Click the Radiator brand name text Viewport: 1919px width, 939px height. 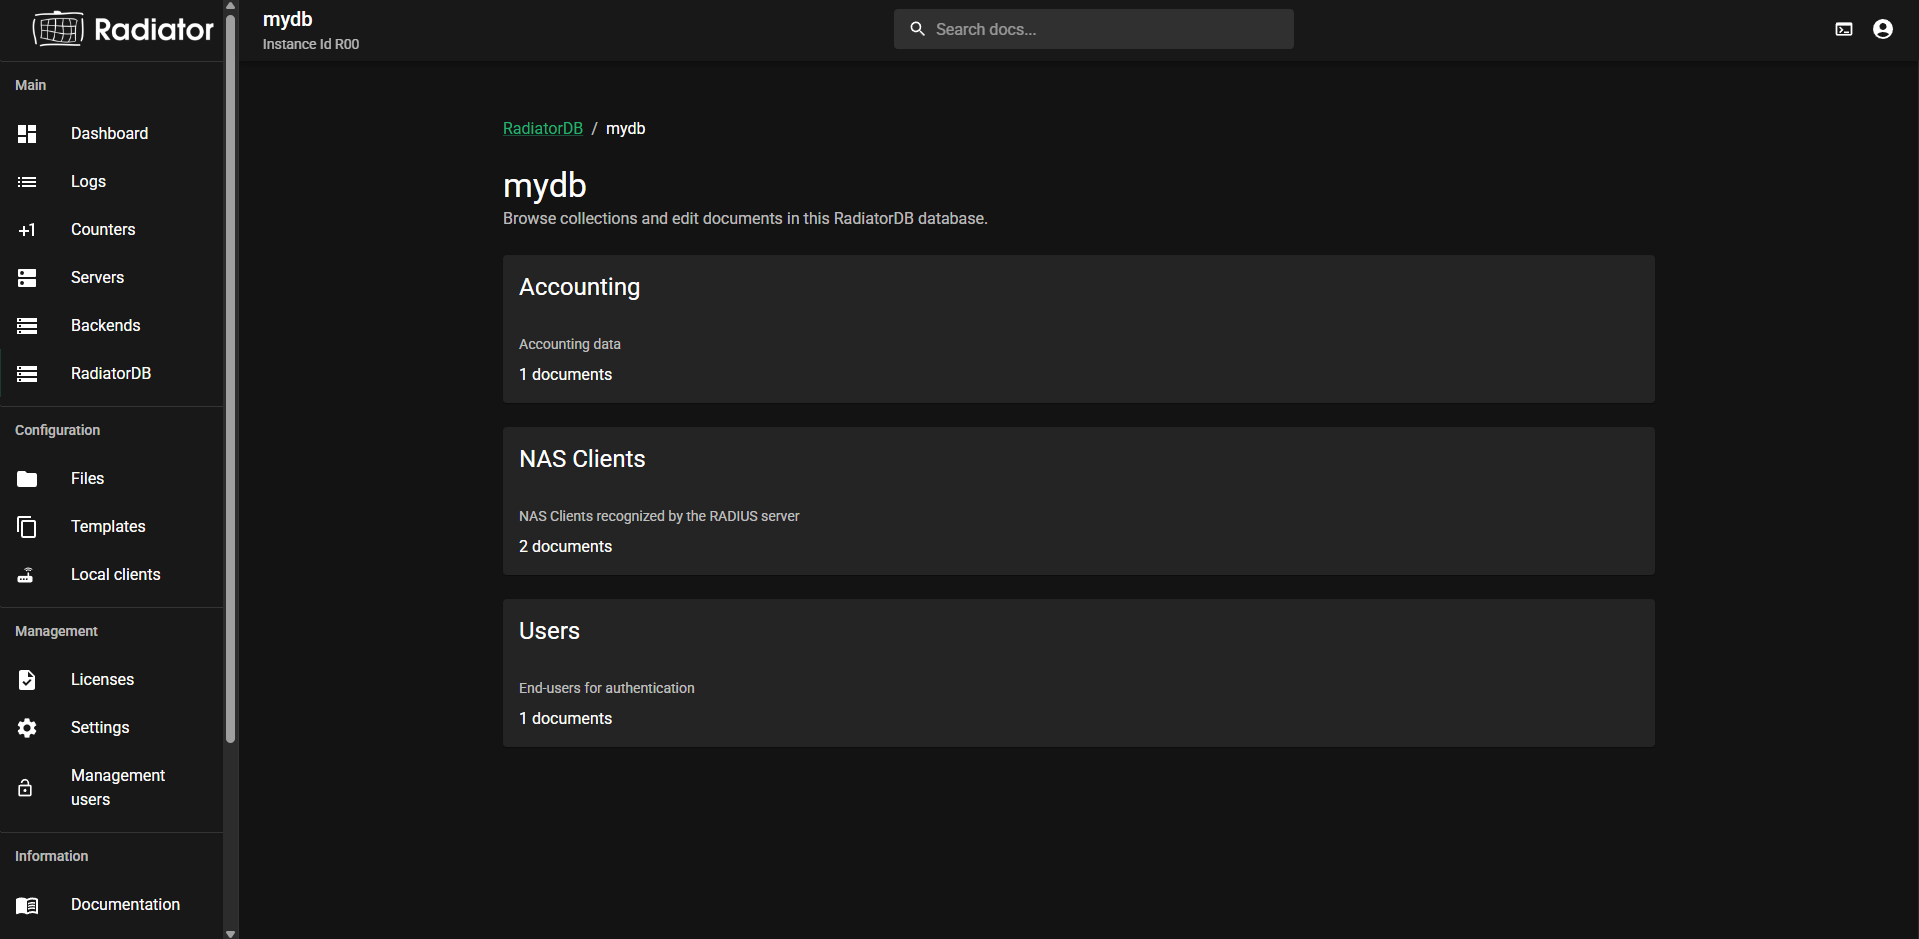(153, 29)
